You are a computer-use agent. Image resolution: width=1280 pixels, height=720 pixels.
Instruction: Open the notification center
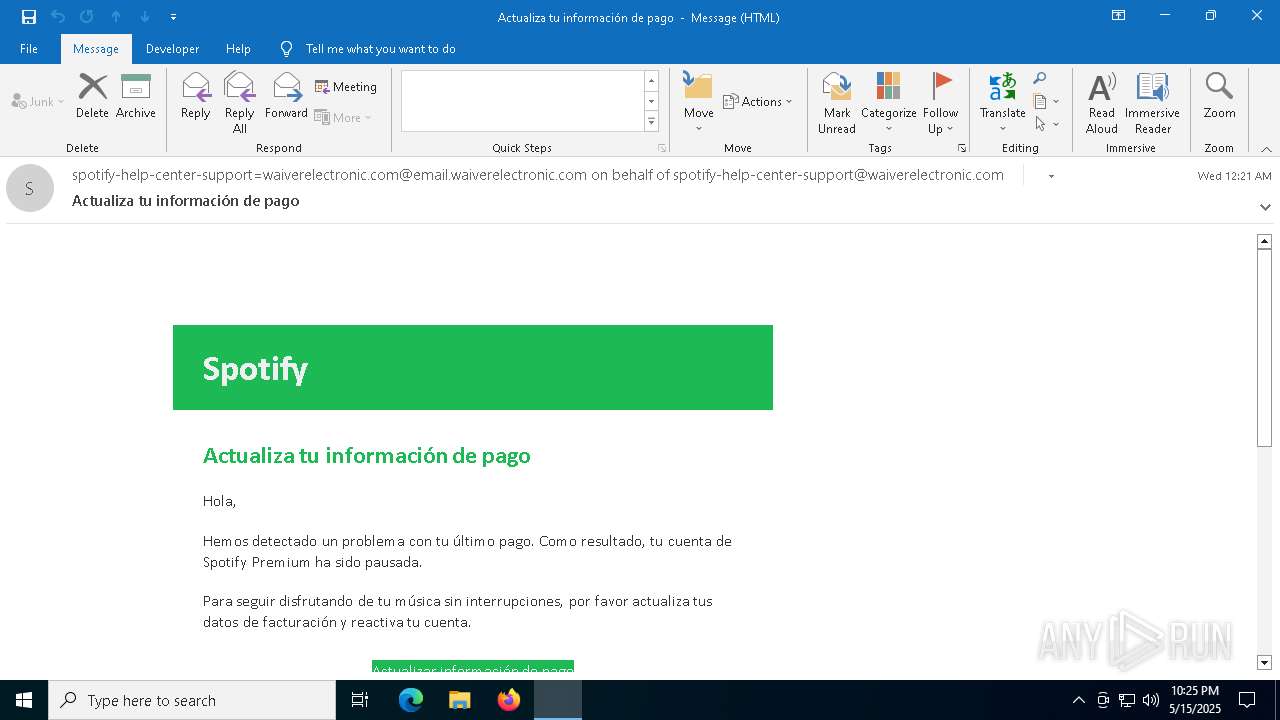(1247, 700)
